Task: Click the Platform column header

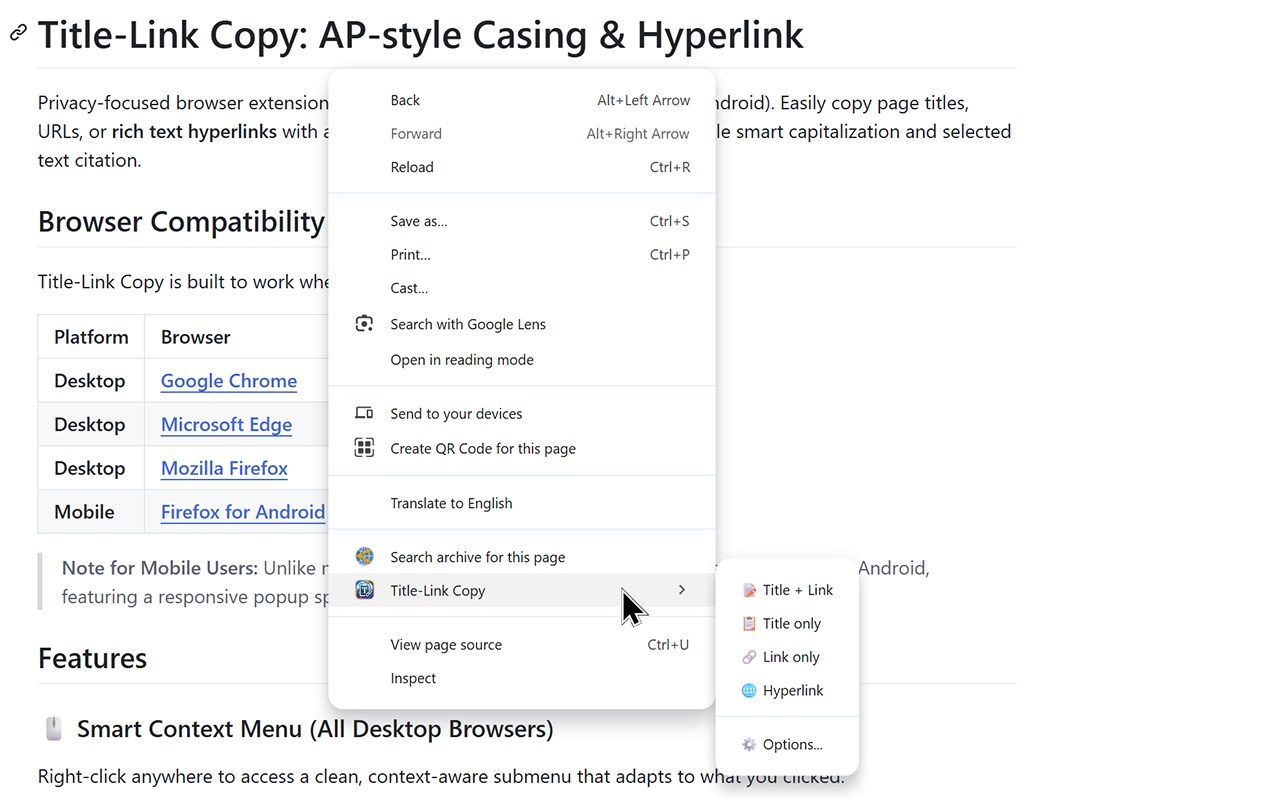Action: pyautogui.click(x=91, y=337)
